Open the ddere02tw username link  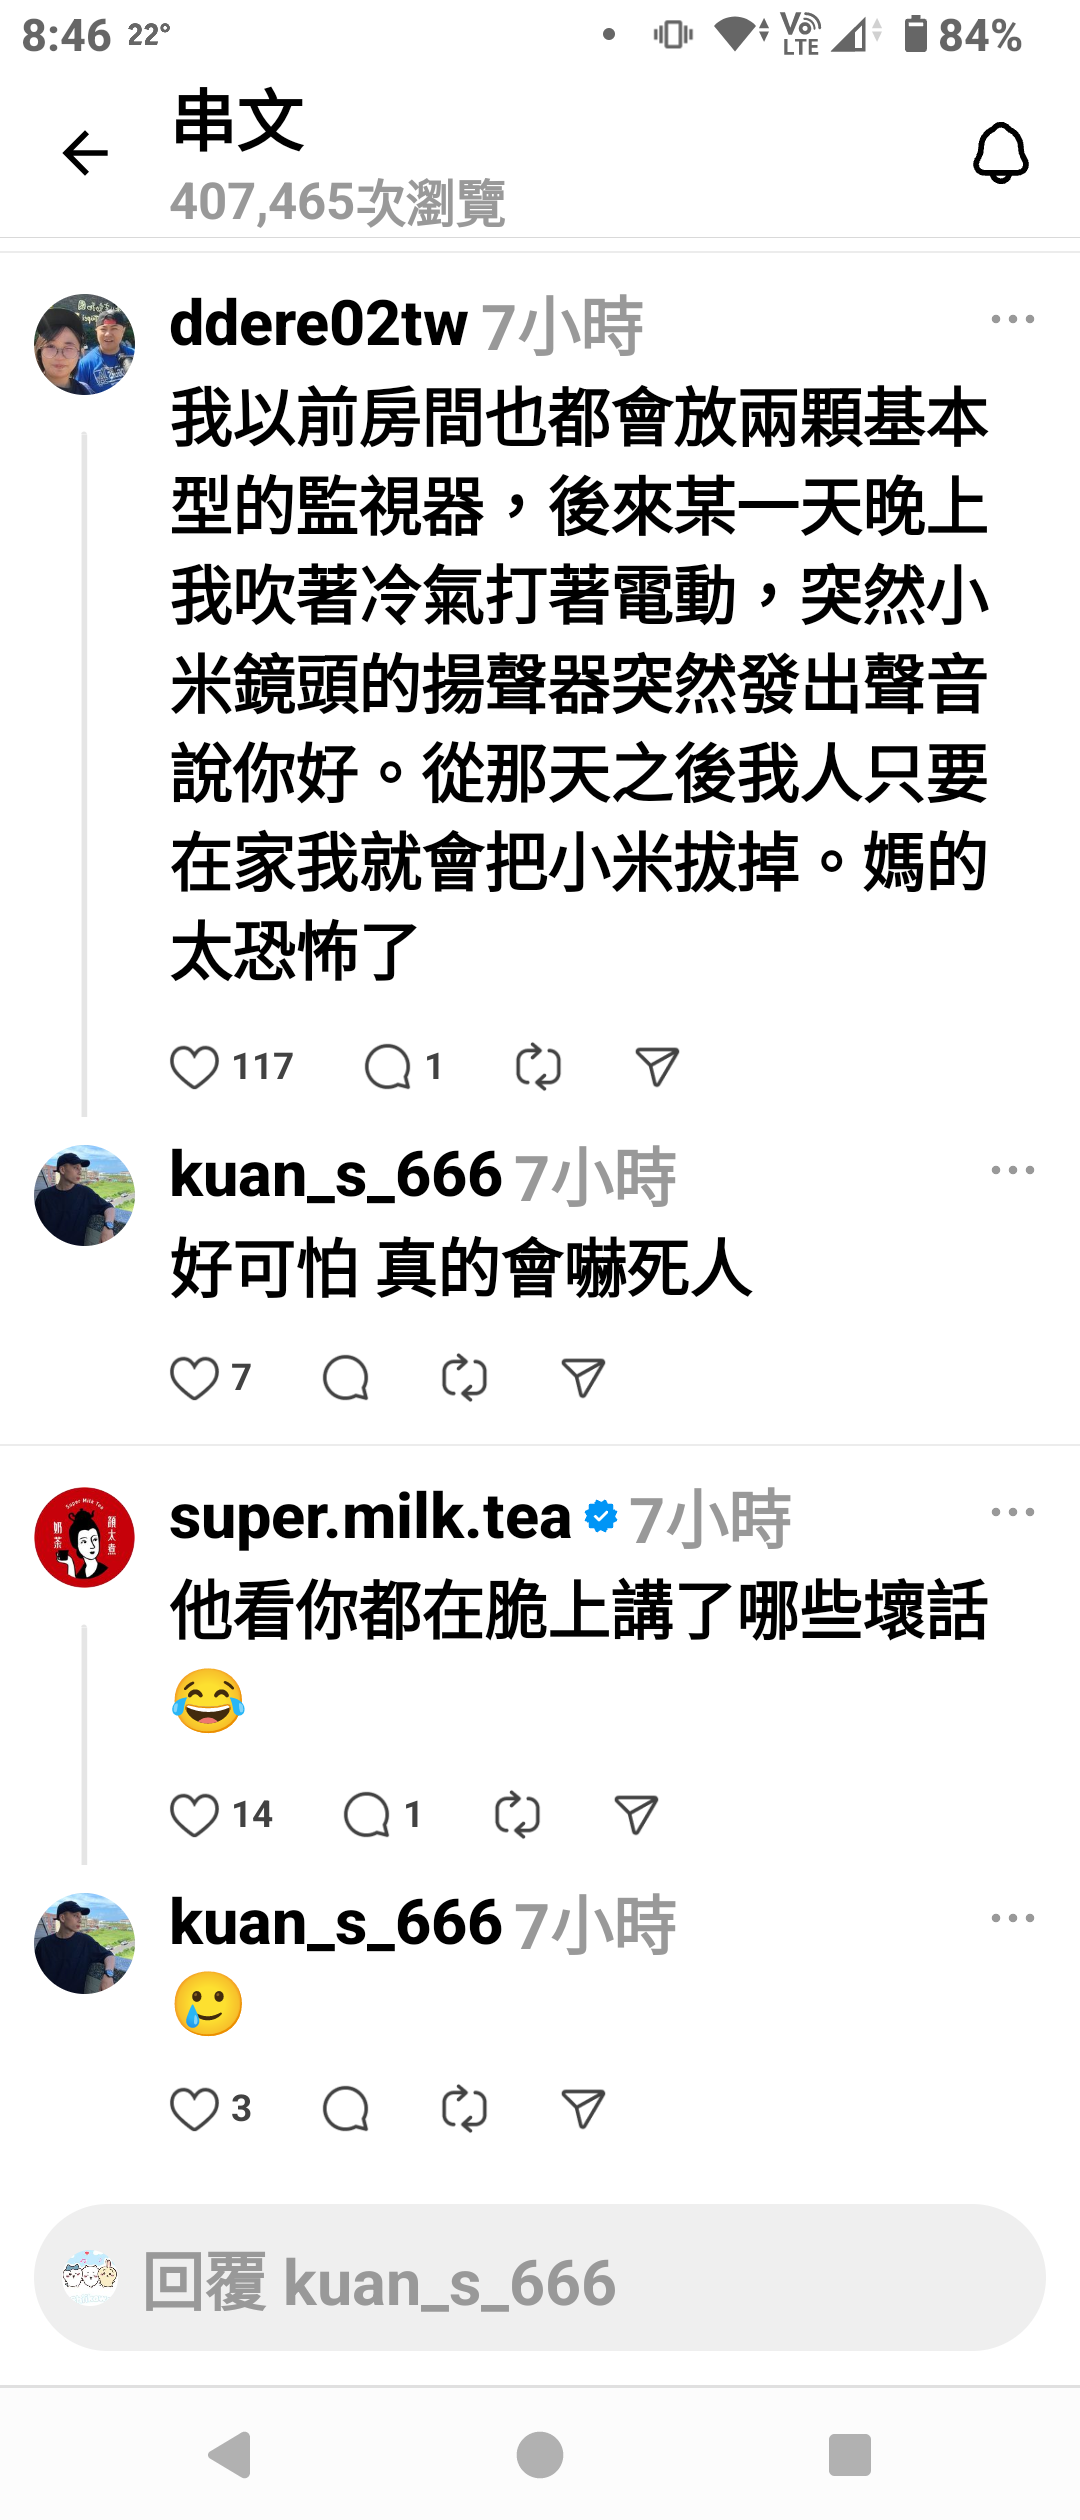[318, 324]
